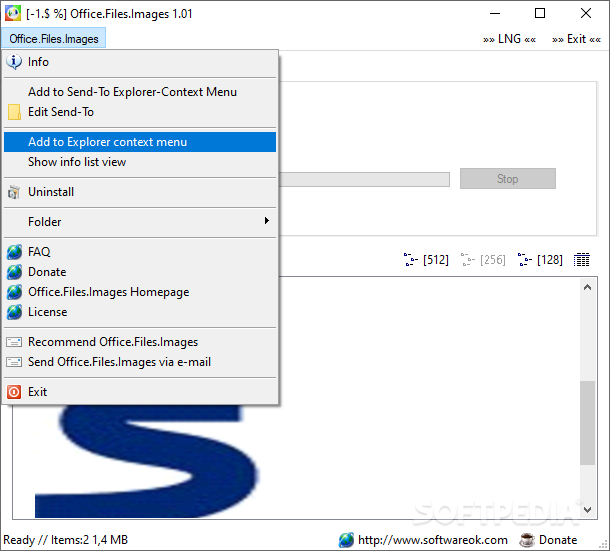Select Donate in the dropdown menu
The width and height of the screenshot is (610, 551).
pos(140,272)
